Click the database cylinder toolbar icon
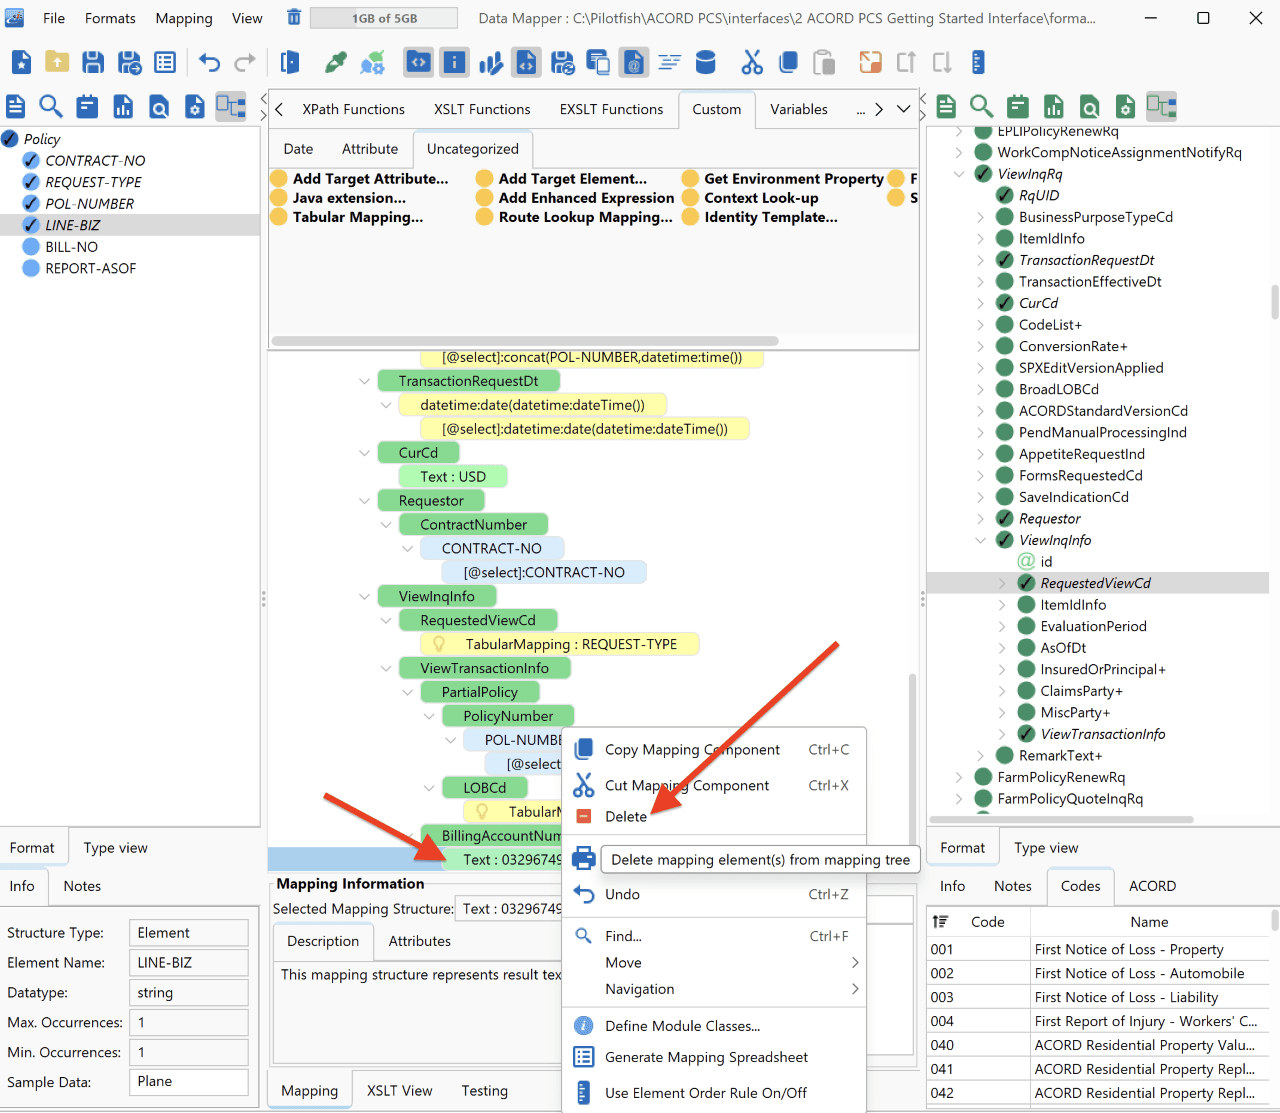The image size is (1280, 1113). (x=706, y=62)
